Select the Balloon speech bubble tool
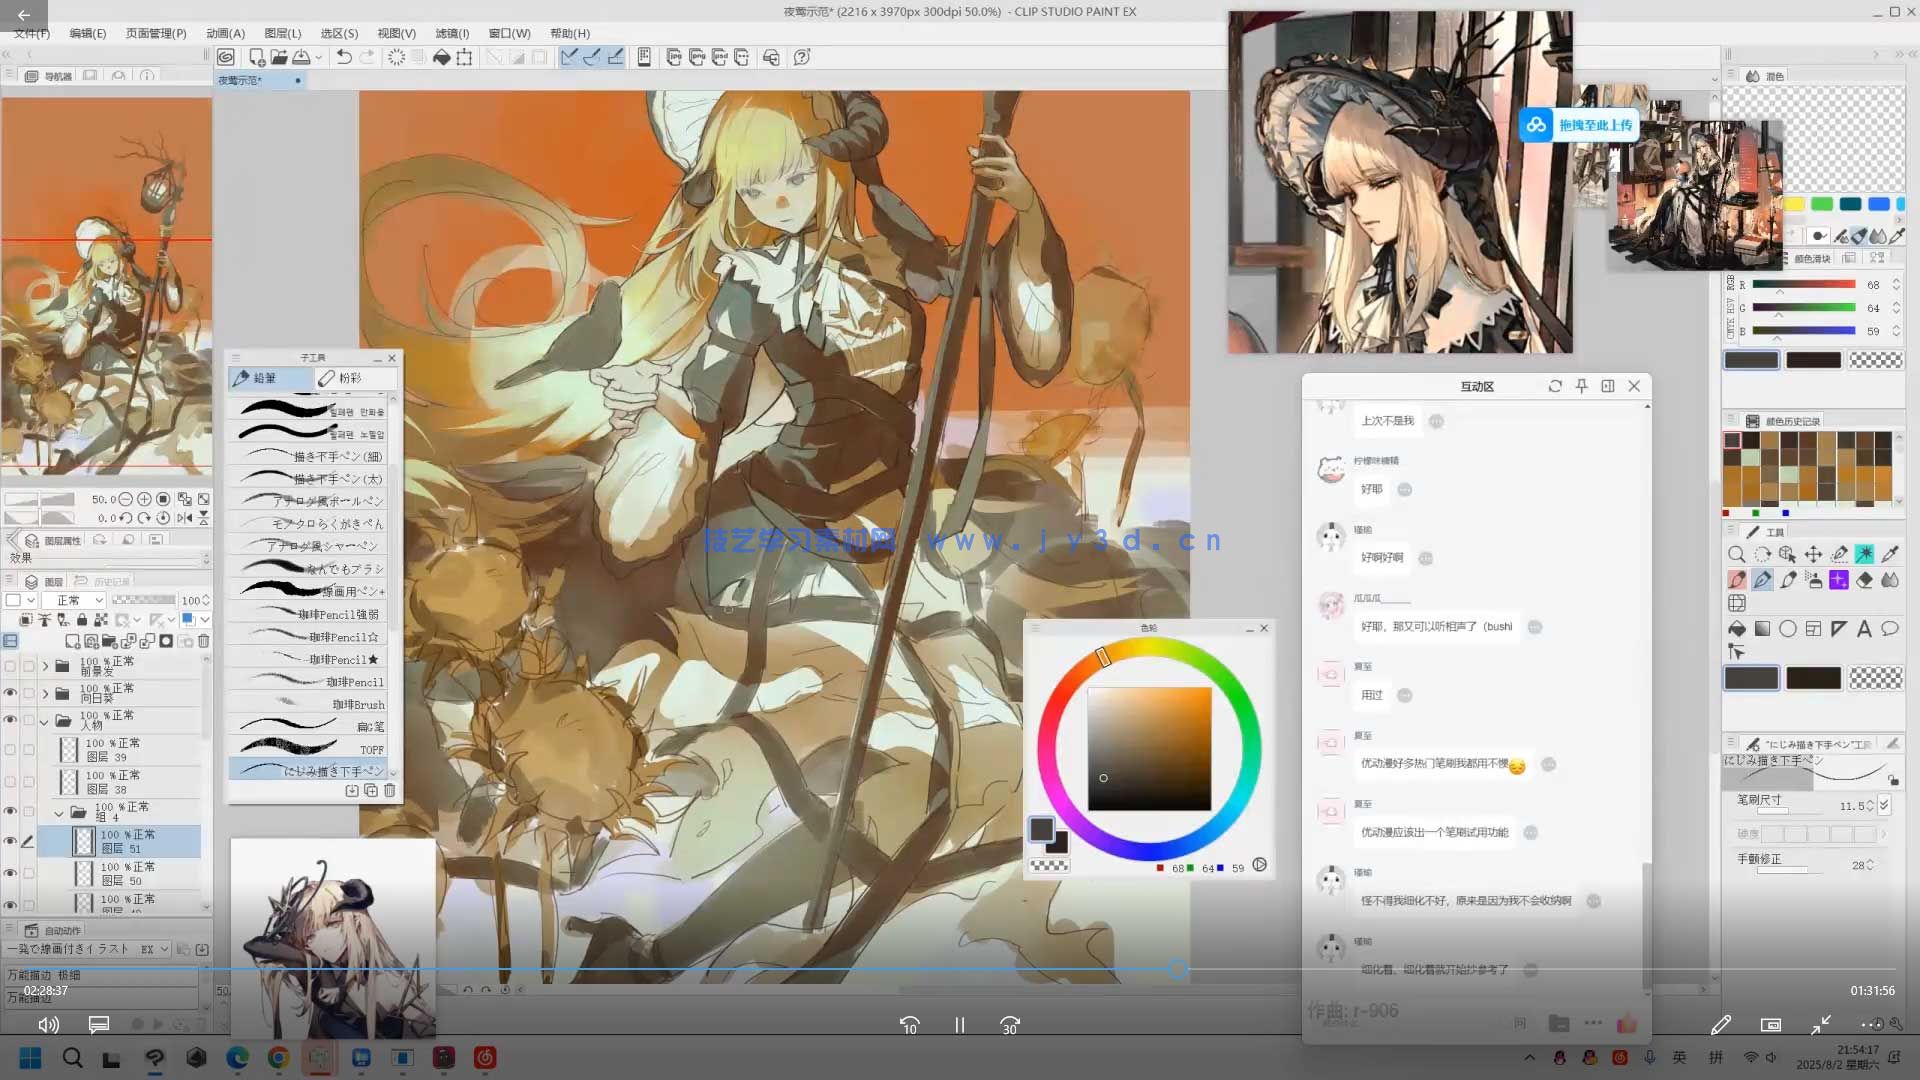The width and height of the screenshot is (1920, 1080). click(1890, 629)
